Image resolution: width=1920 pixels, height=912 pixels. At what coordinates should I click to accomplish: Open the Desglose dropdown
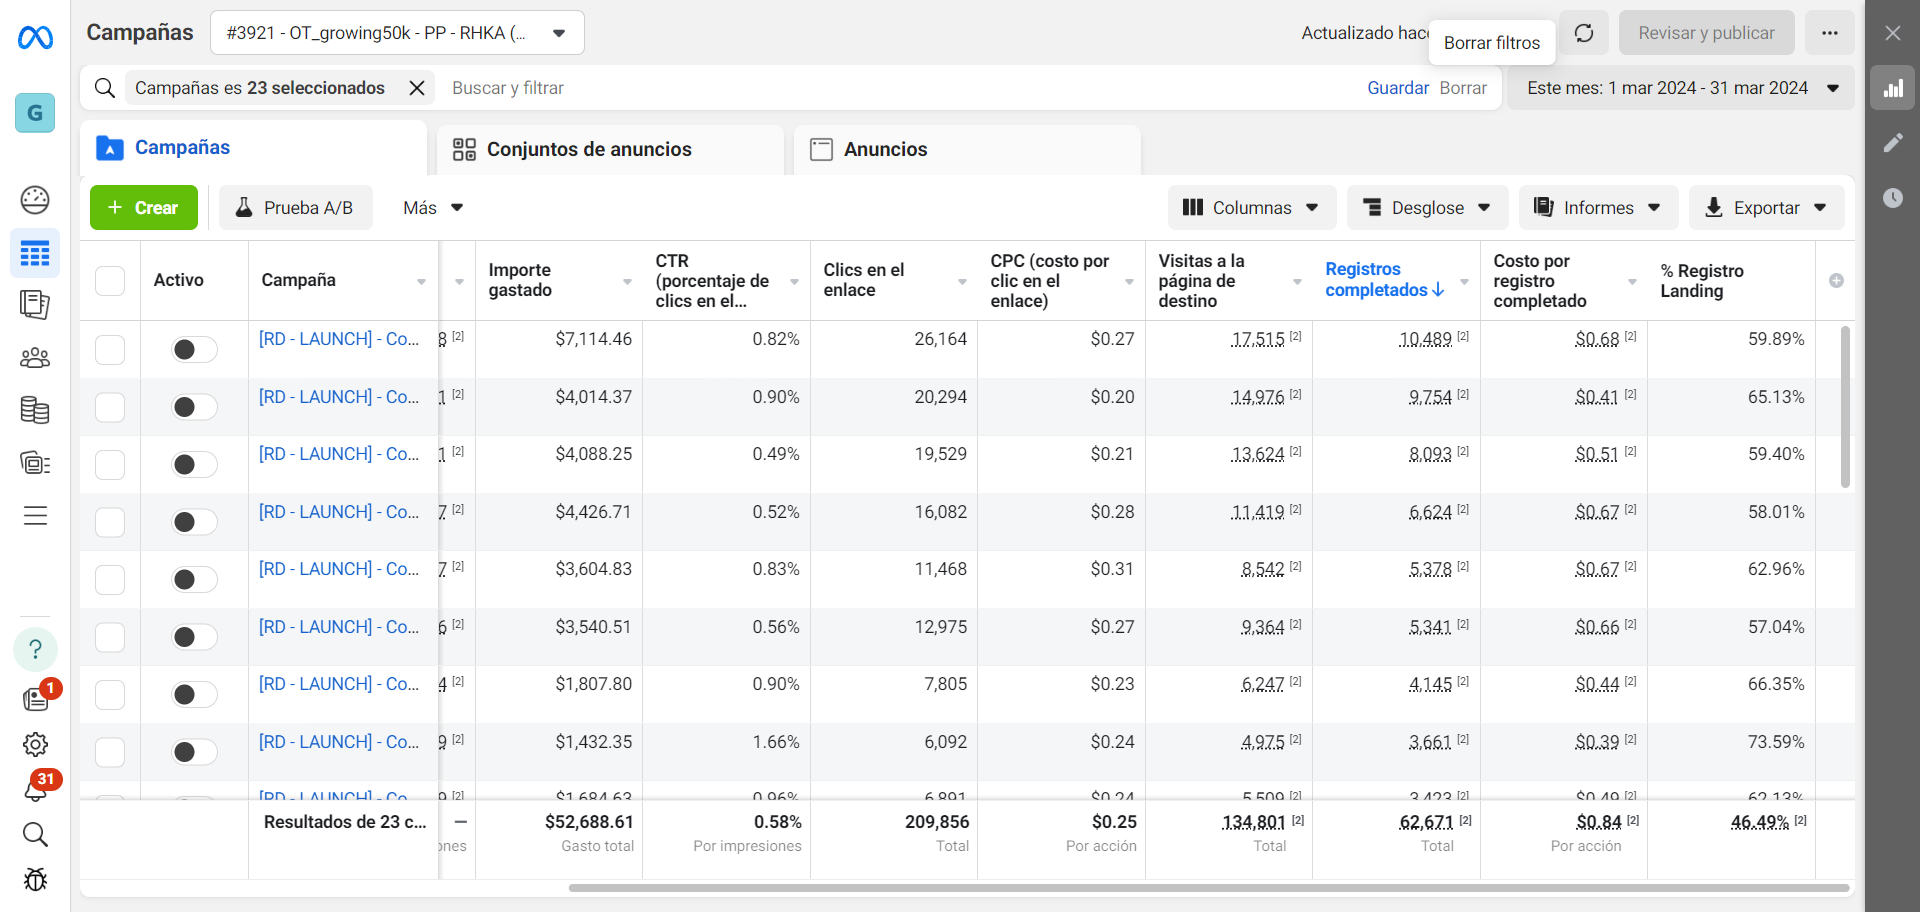1428,208
